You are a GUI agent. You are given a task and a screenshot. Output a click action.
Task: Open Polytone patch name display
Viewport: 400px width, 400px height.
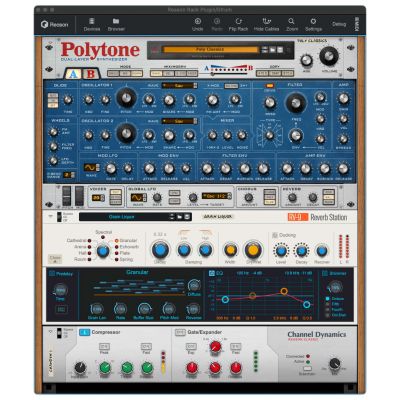(210, 50)
